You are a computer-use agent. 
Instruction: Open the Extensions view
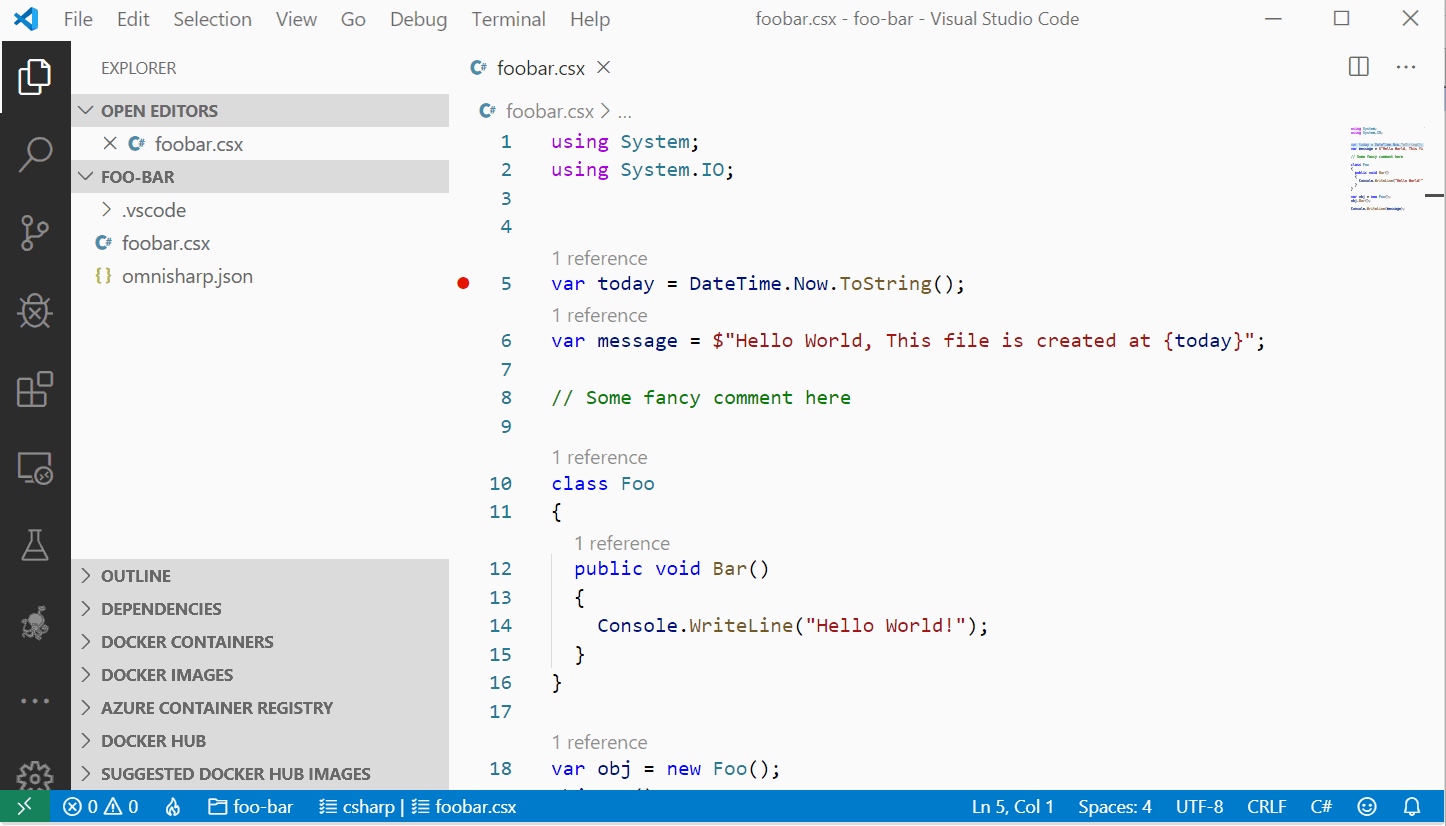coord(35,389)
